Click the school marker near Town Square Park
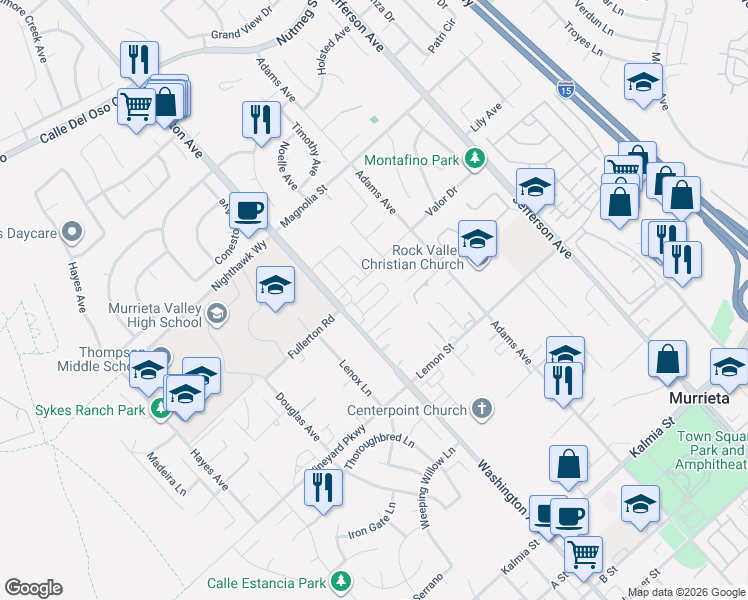Image resolution: width=748 pixels, height=600 pixels. point(640,505)
